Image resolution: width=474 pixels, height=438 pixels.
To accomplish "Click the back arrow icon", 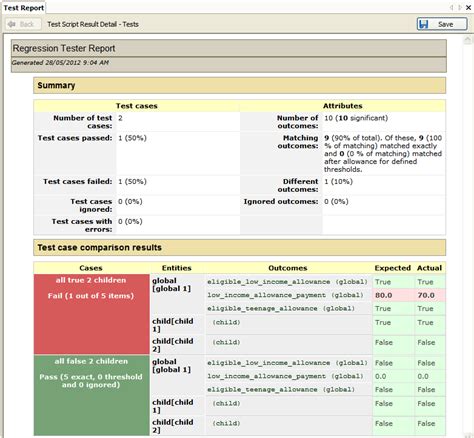I will tap(12, 24).
